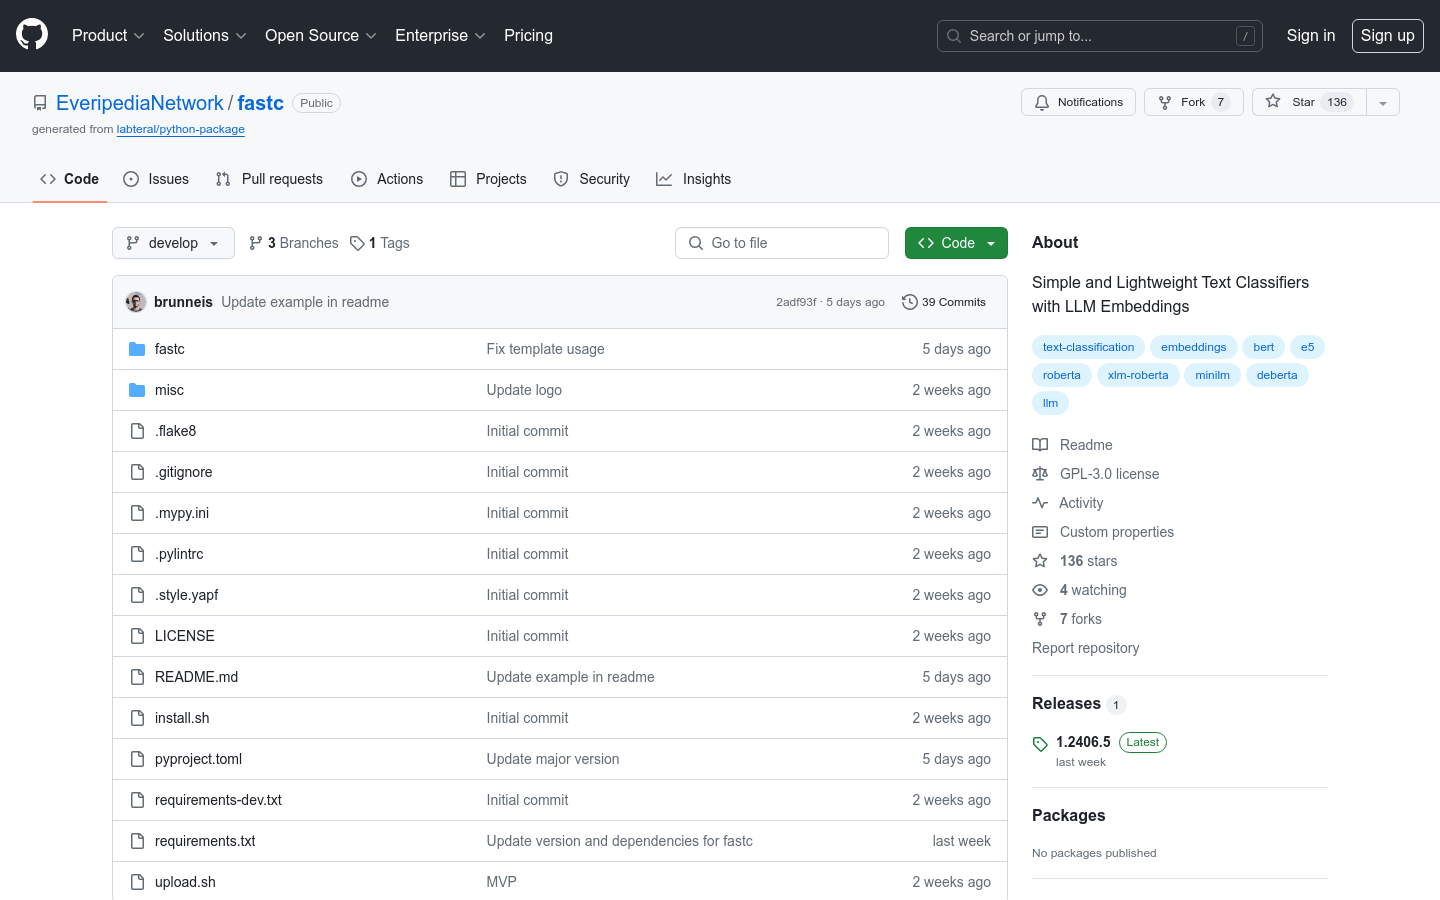Open the green Code dropdown button
1440x900 pixels.
click(x=956, y=243)
